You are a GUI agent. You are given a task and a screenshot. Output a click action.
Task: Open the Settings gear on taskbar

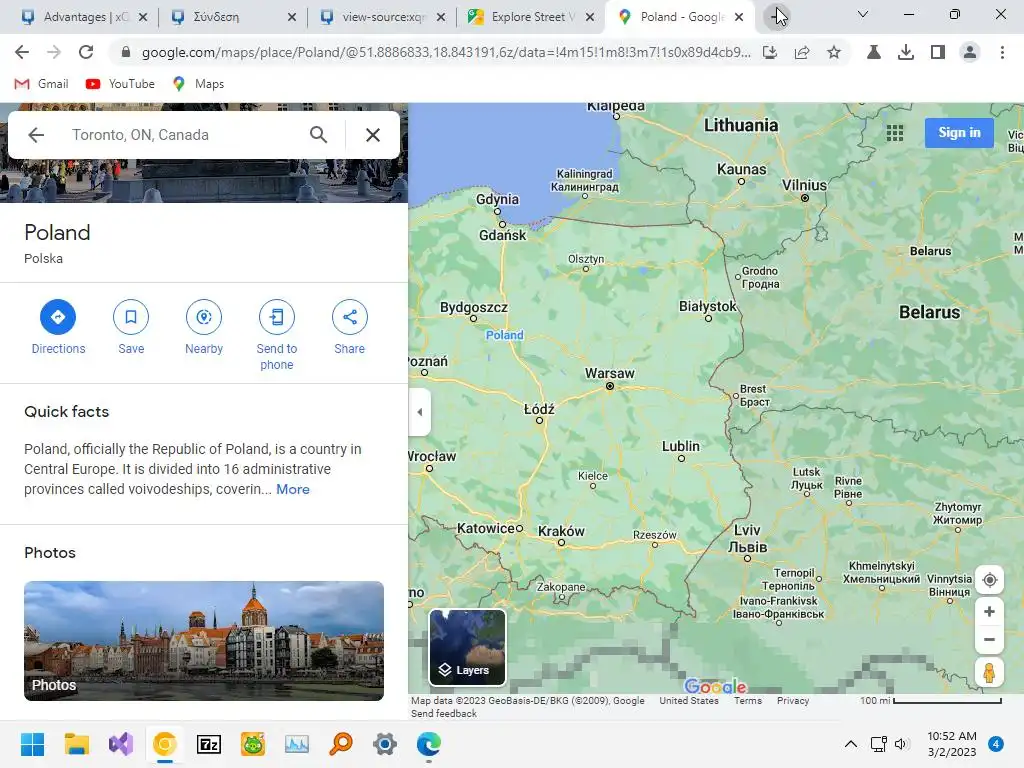[385, 744]
